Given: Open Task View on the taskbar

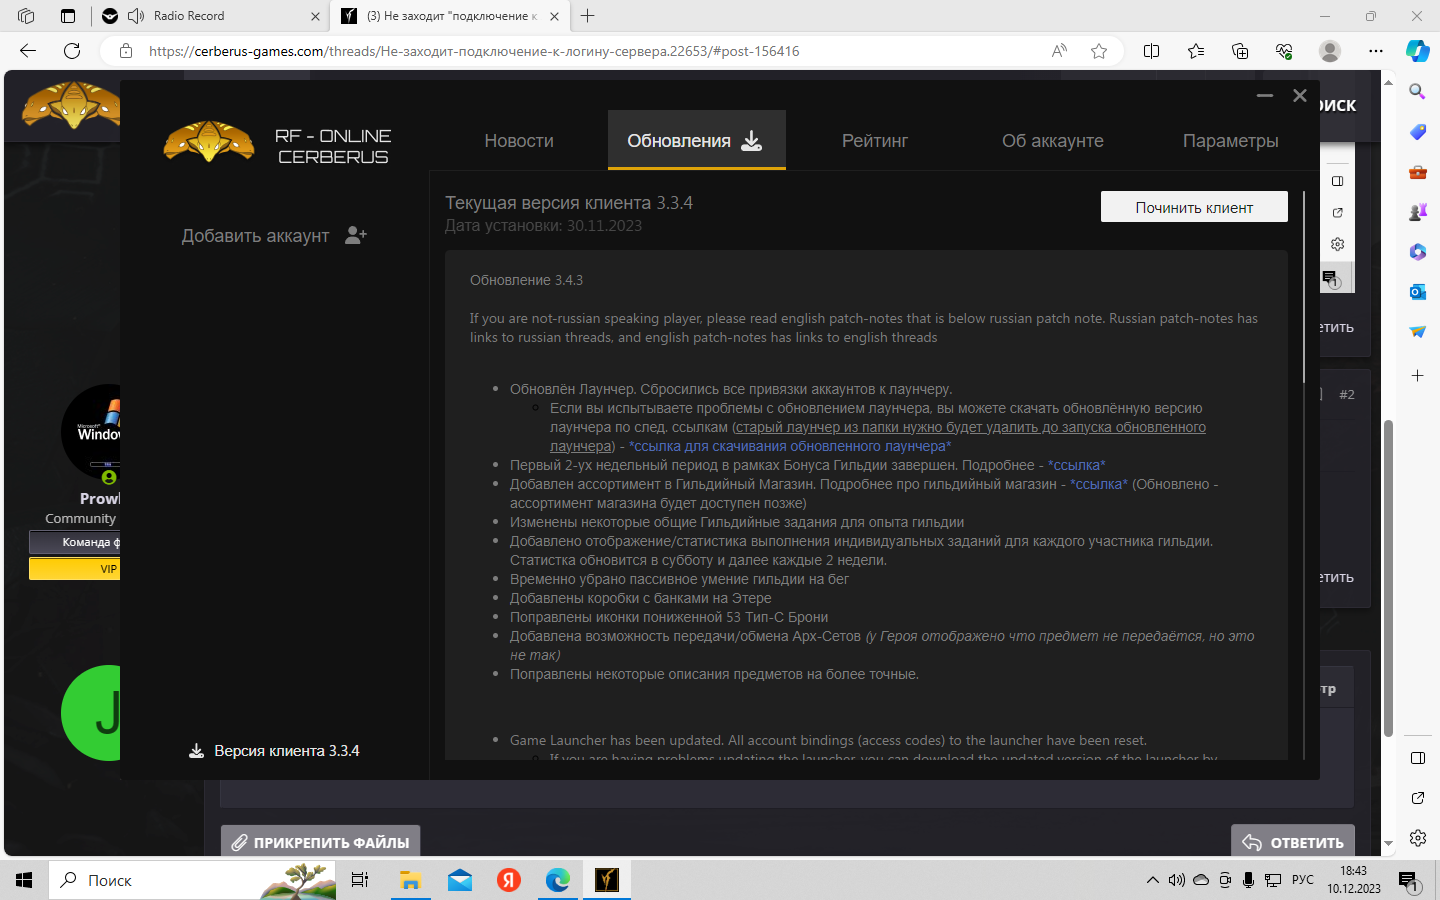Looking at the screenshot, I should click(360, 880).
